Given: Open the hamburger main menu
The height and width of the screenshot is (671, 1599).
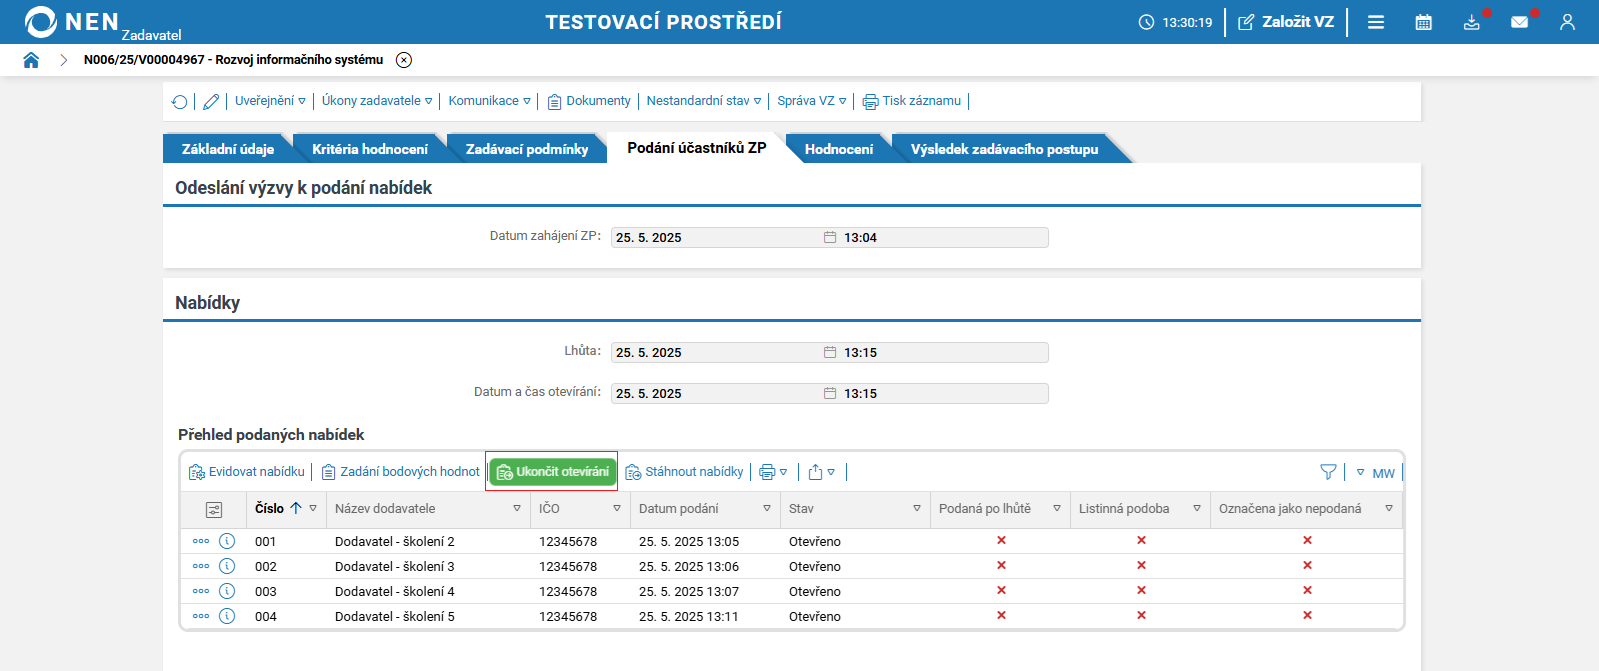Looking at the screenshot, I should (x=1376, y=22).
